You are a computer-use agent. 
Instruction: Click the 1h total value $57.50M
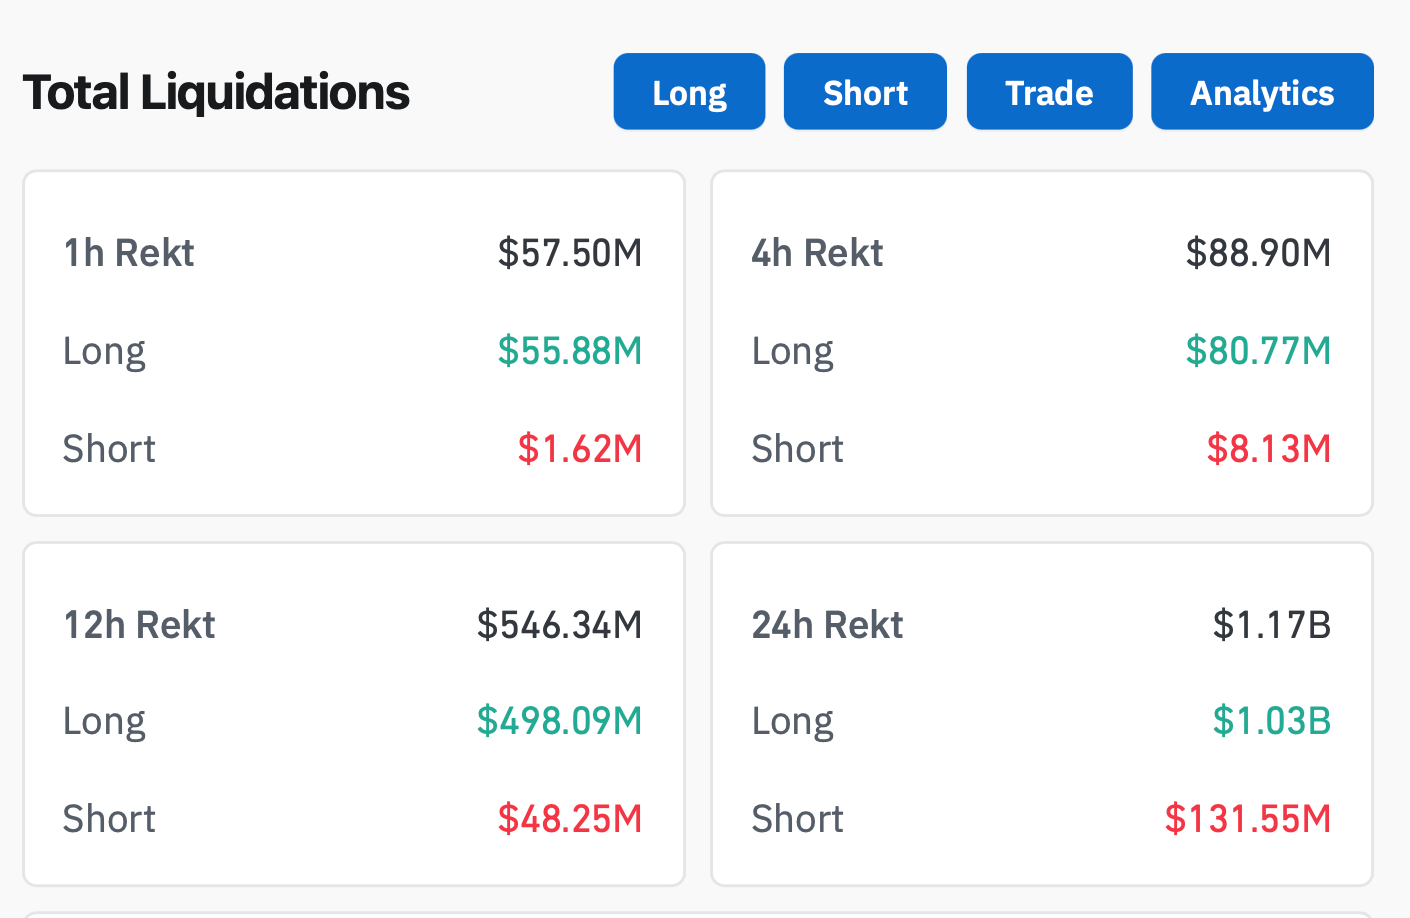point(570,253)
